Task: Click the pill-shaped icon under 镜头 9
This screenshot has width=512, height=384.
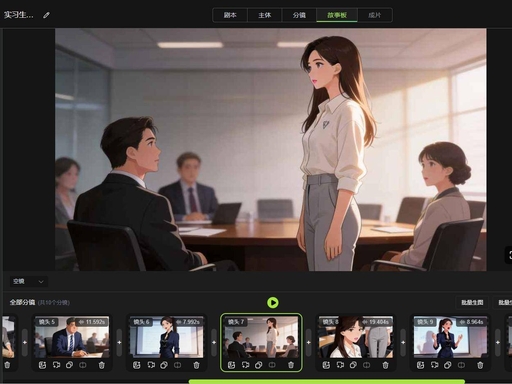Action: pos(448,365)
